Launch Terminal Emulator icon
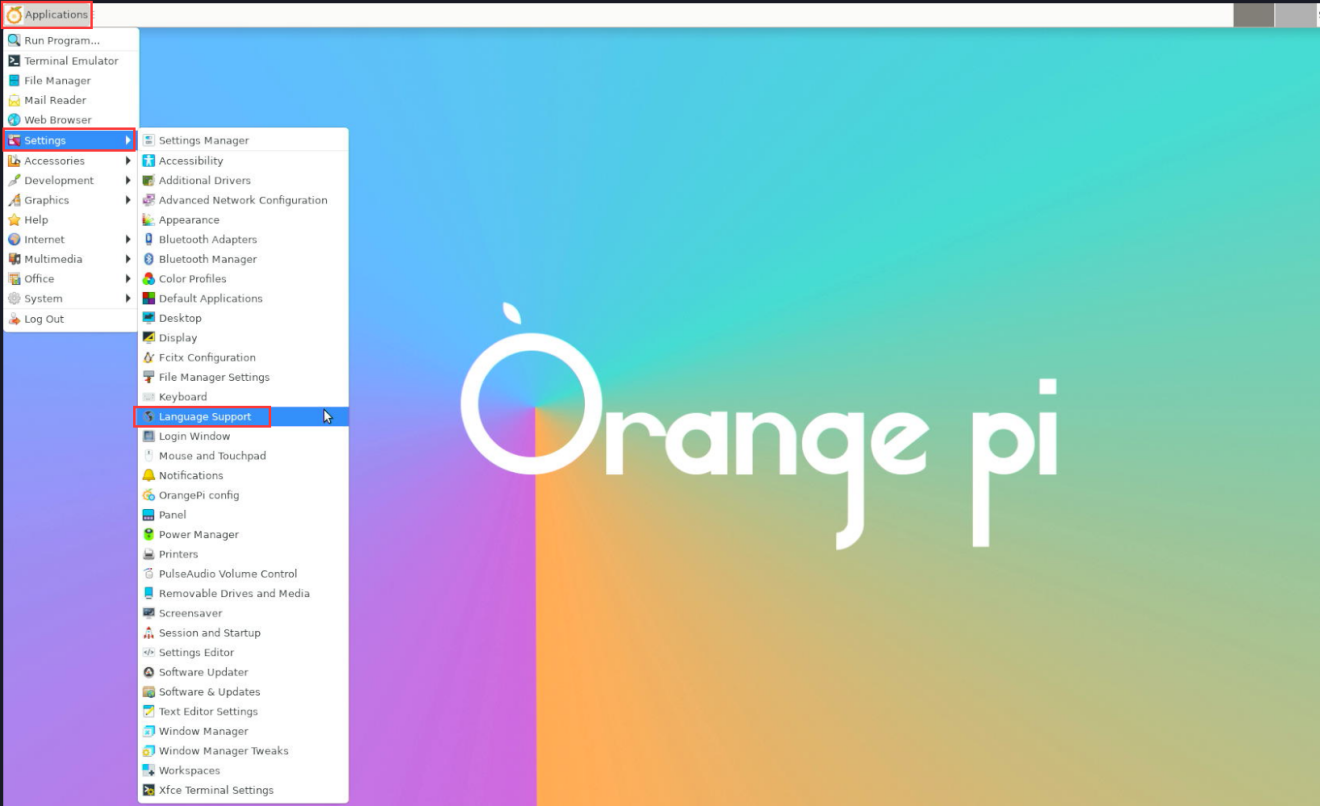This screenshot has width=1320, height=806. coord(14,61)
